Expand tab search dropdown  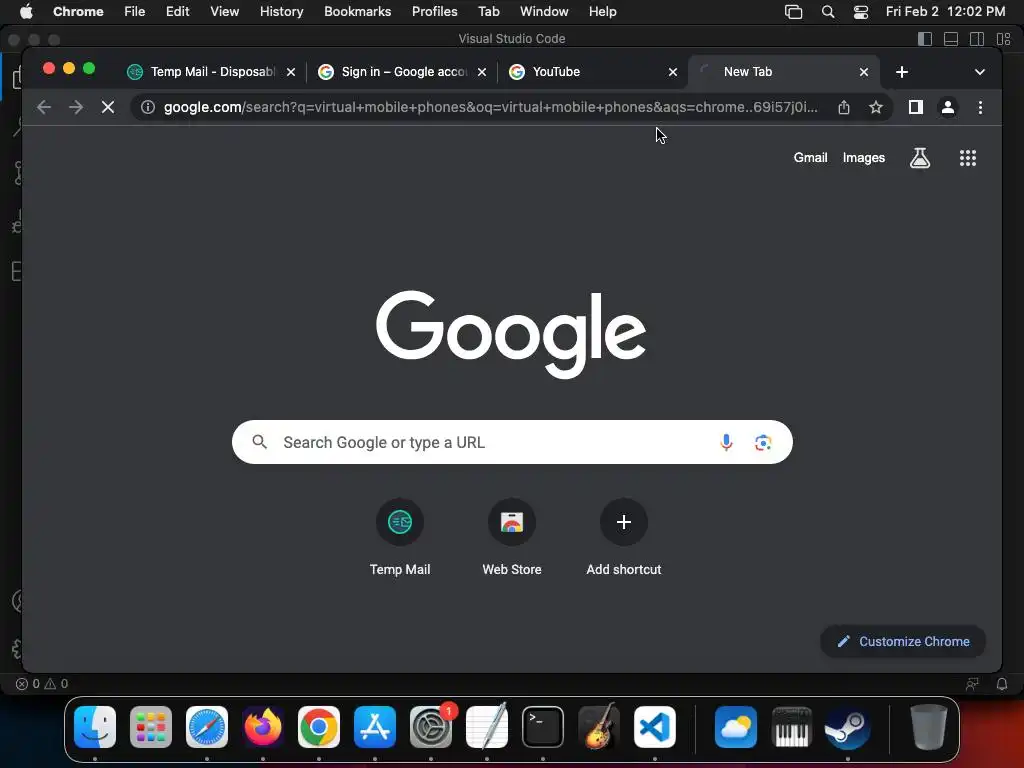click(x=980, y=72)
